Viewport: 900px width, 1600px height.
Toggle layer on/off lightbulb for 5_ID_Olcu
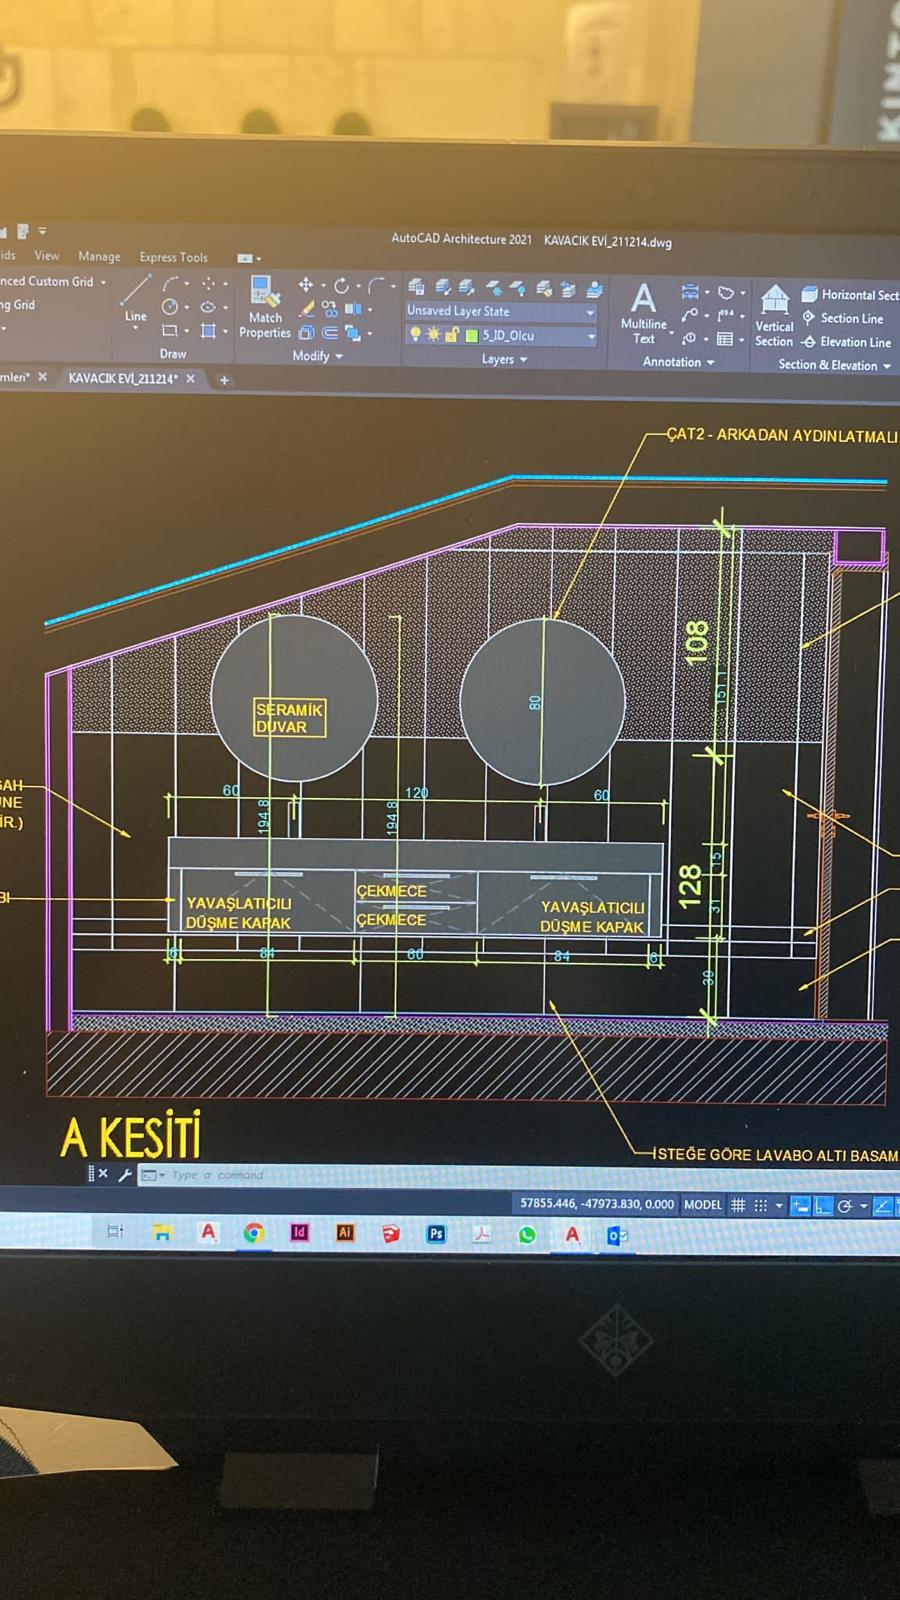point(416,335)
